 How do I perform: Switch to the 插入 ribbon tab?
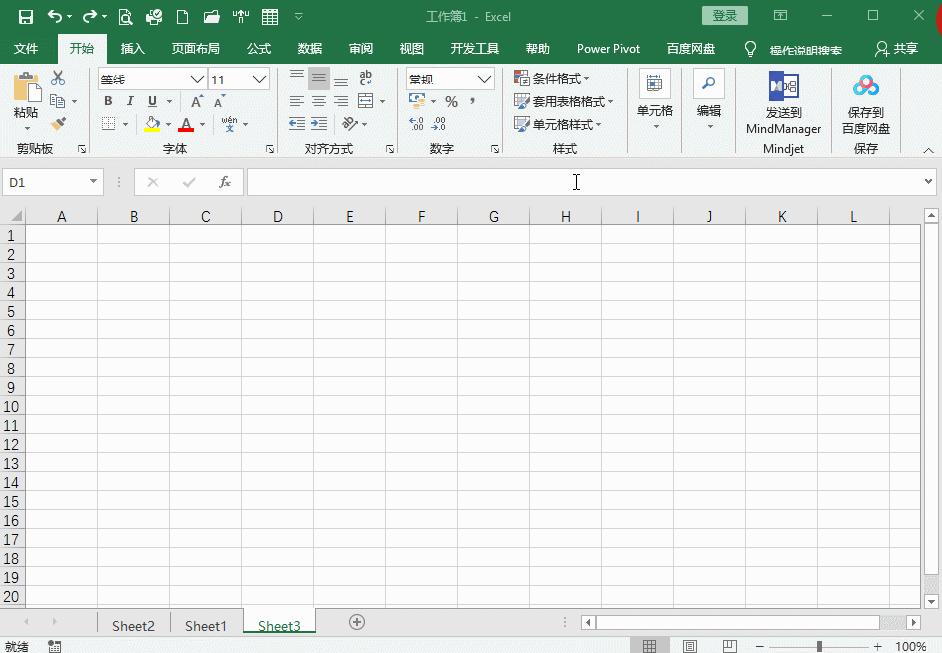pyautogui.click(x=133, y=48)
